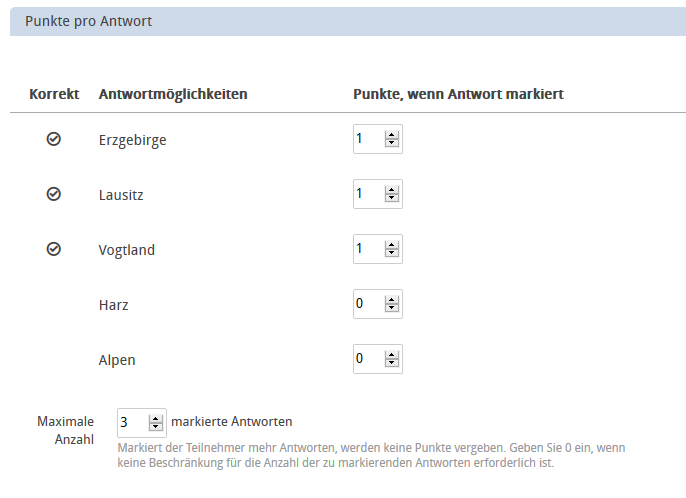Viewport: 686px width, 498px height.
Task: Increase points for Erzgebirge with up arrow
Action: click(x=392, y=135)
